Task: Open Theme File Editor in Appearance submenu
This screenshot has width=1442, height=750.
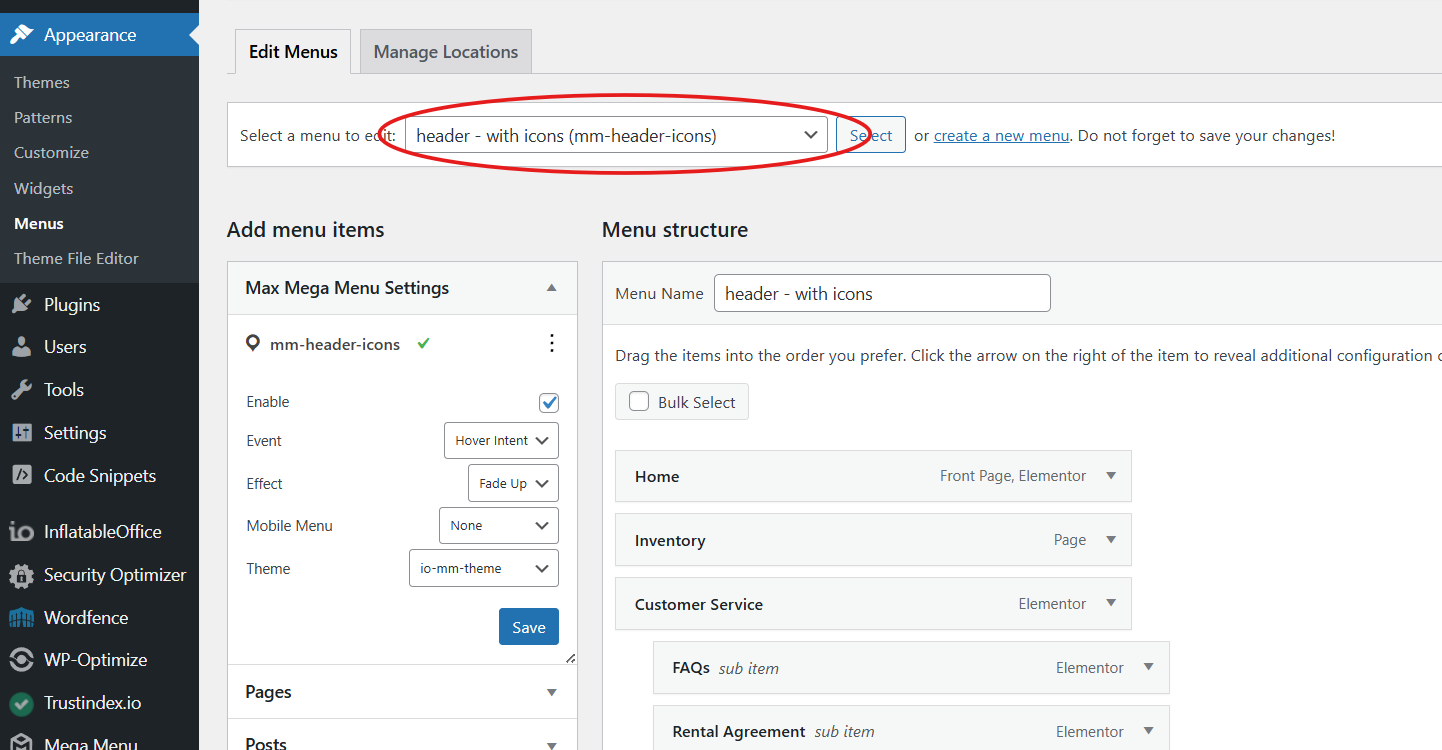Action: coord(76,258)
